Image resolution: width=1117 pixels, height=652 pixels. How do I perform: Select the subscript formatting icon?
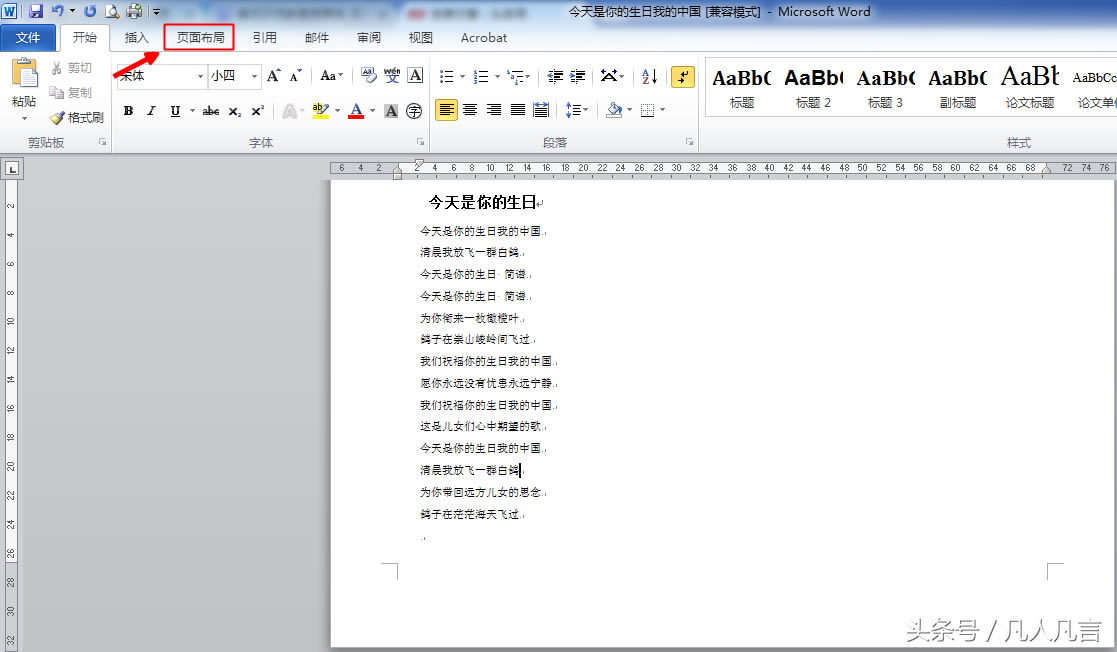pyautogui.click(x=235, y=110)
